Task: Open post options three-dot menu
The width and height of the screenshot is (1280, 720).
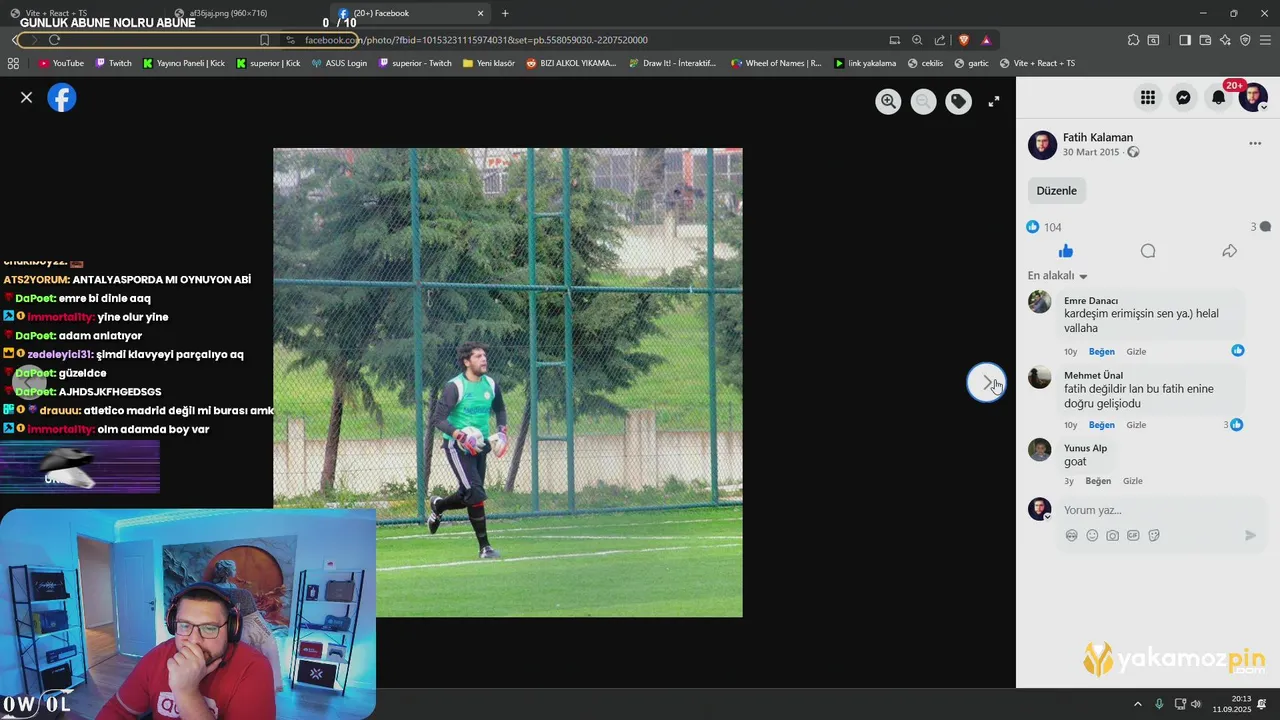Action: tap(1255, 144)
